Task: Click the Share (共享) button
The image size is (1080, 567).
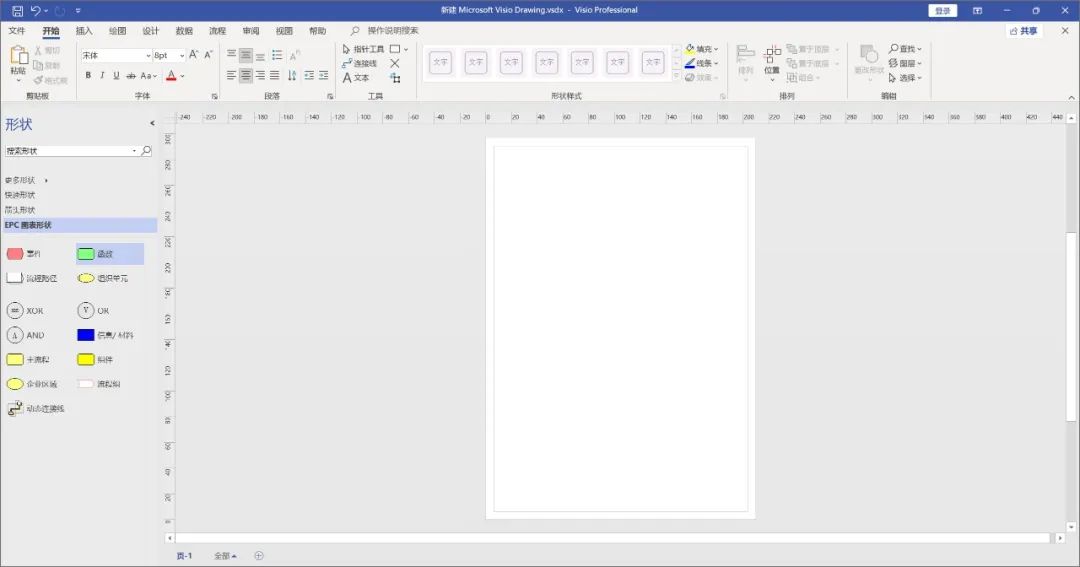Action: click(1024, 31)
